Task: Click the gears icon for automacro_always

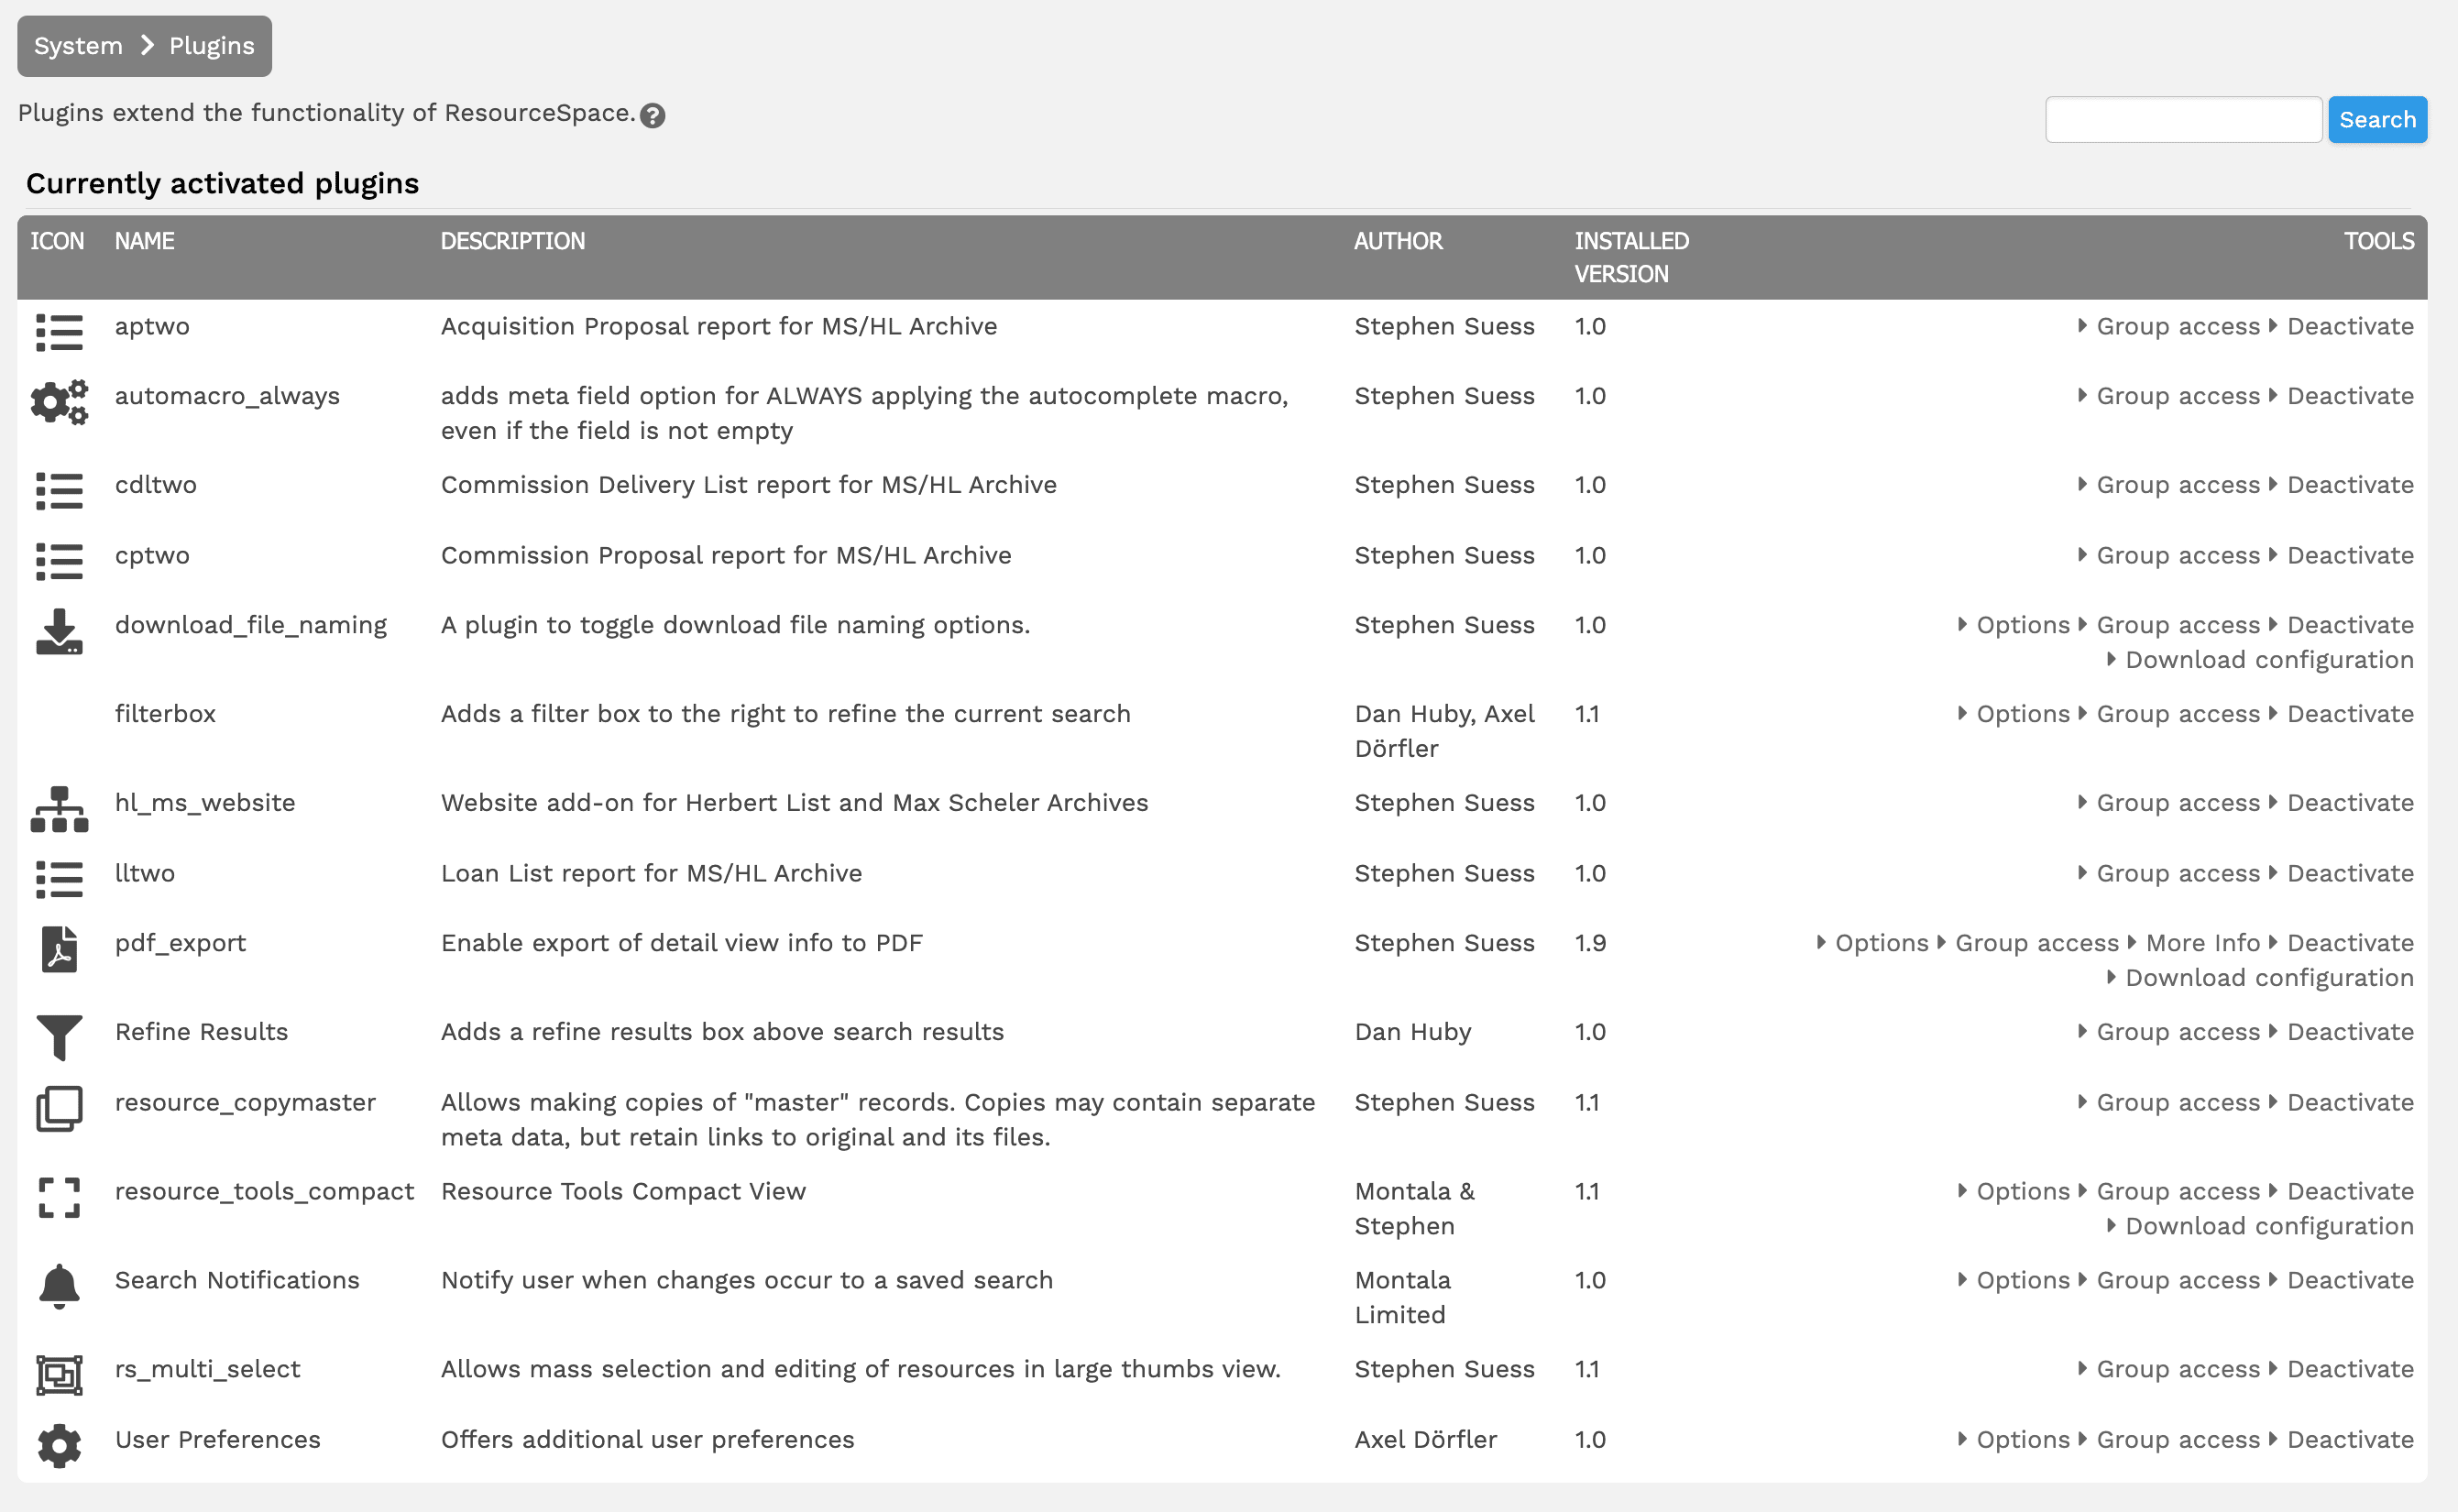Action: pyautogui.click(x=59, y=403)
